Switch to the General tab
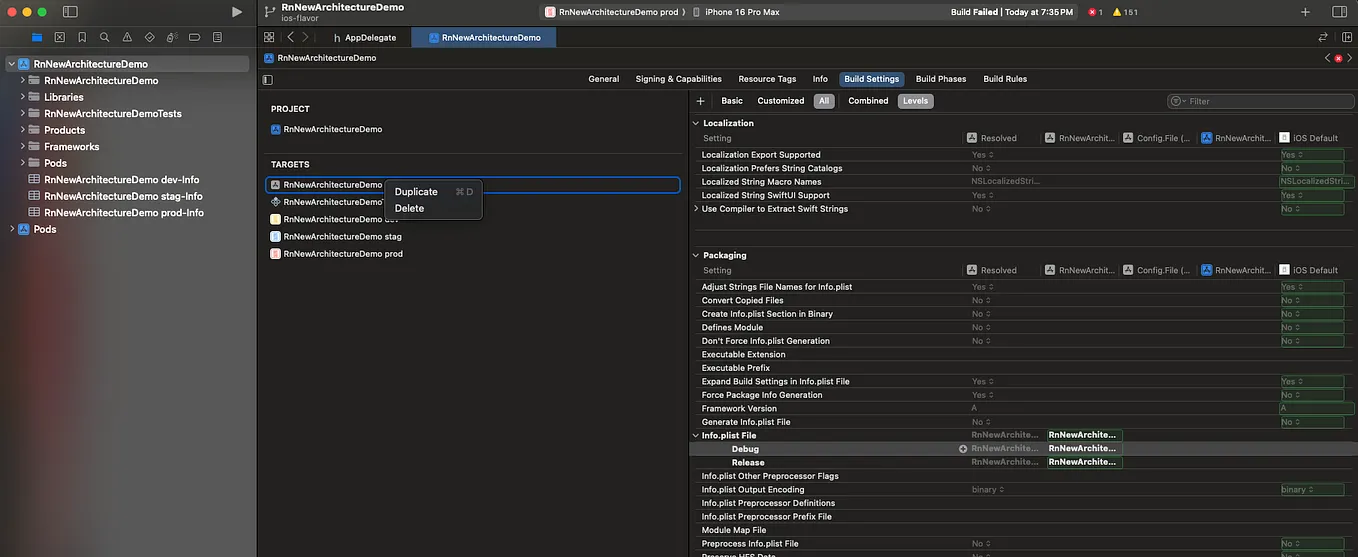 [x=603, y=79]
